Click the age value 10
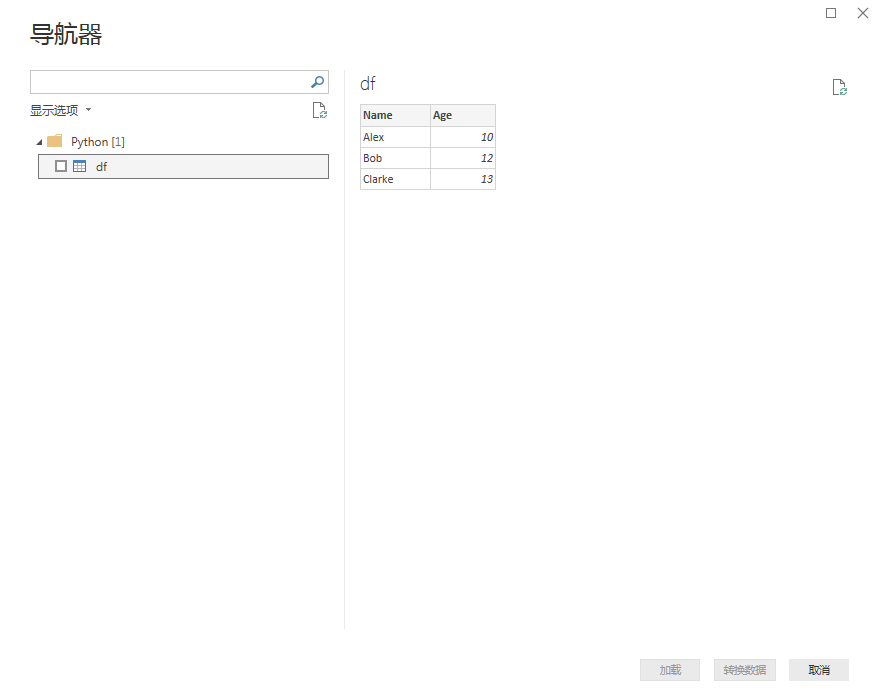Viewport: 879px width, 699px height. point(463,137)
